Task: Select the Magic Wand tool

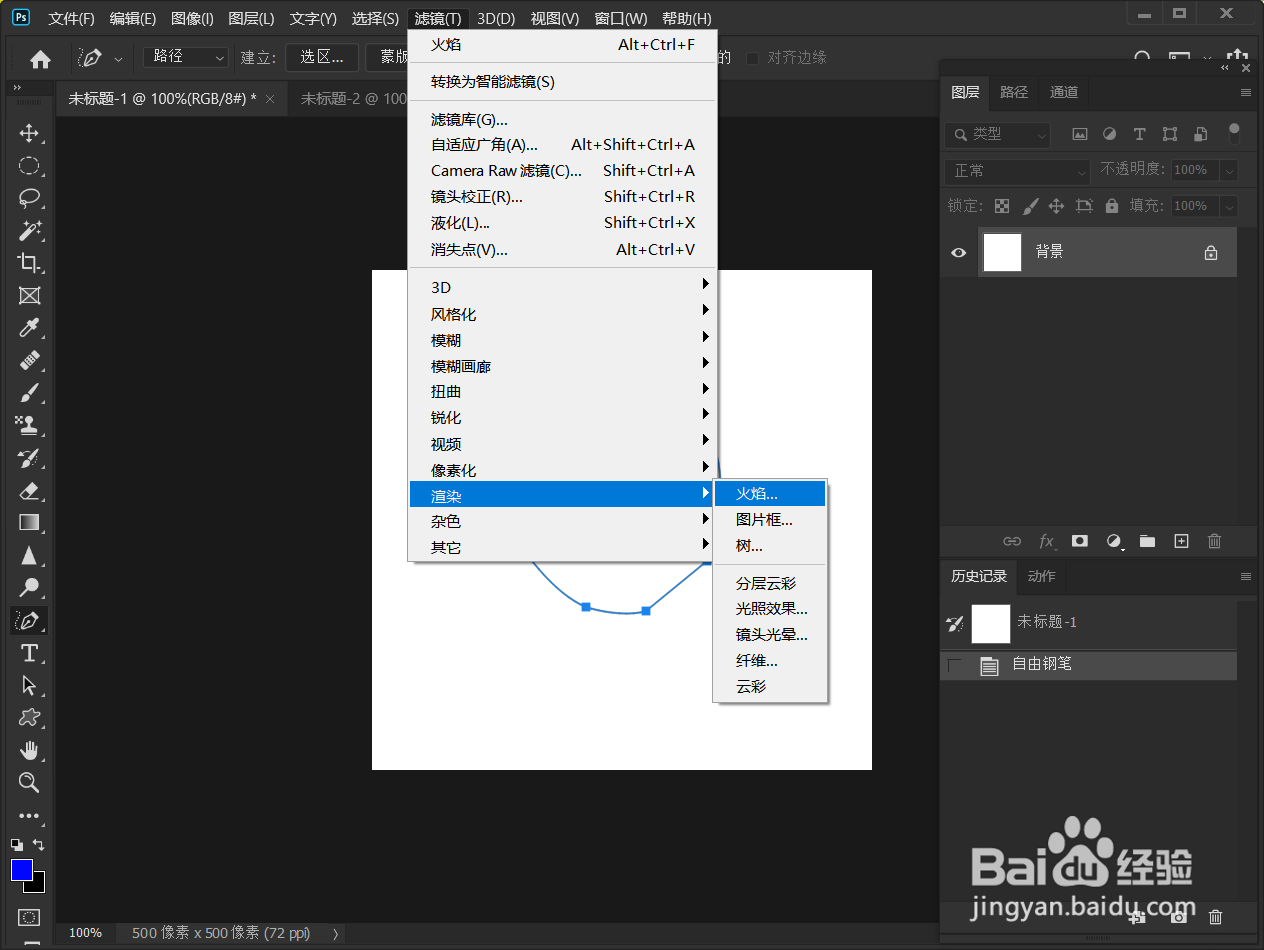Action: click(29, 231)
